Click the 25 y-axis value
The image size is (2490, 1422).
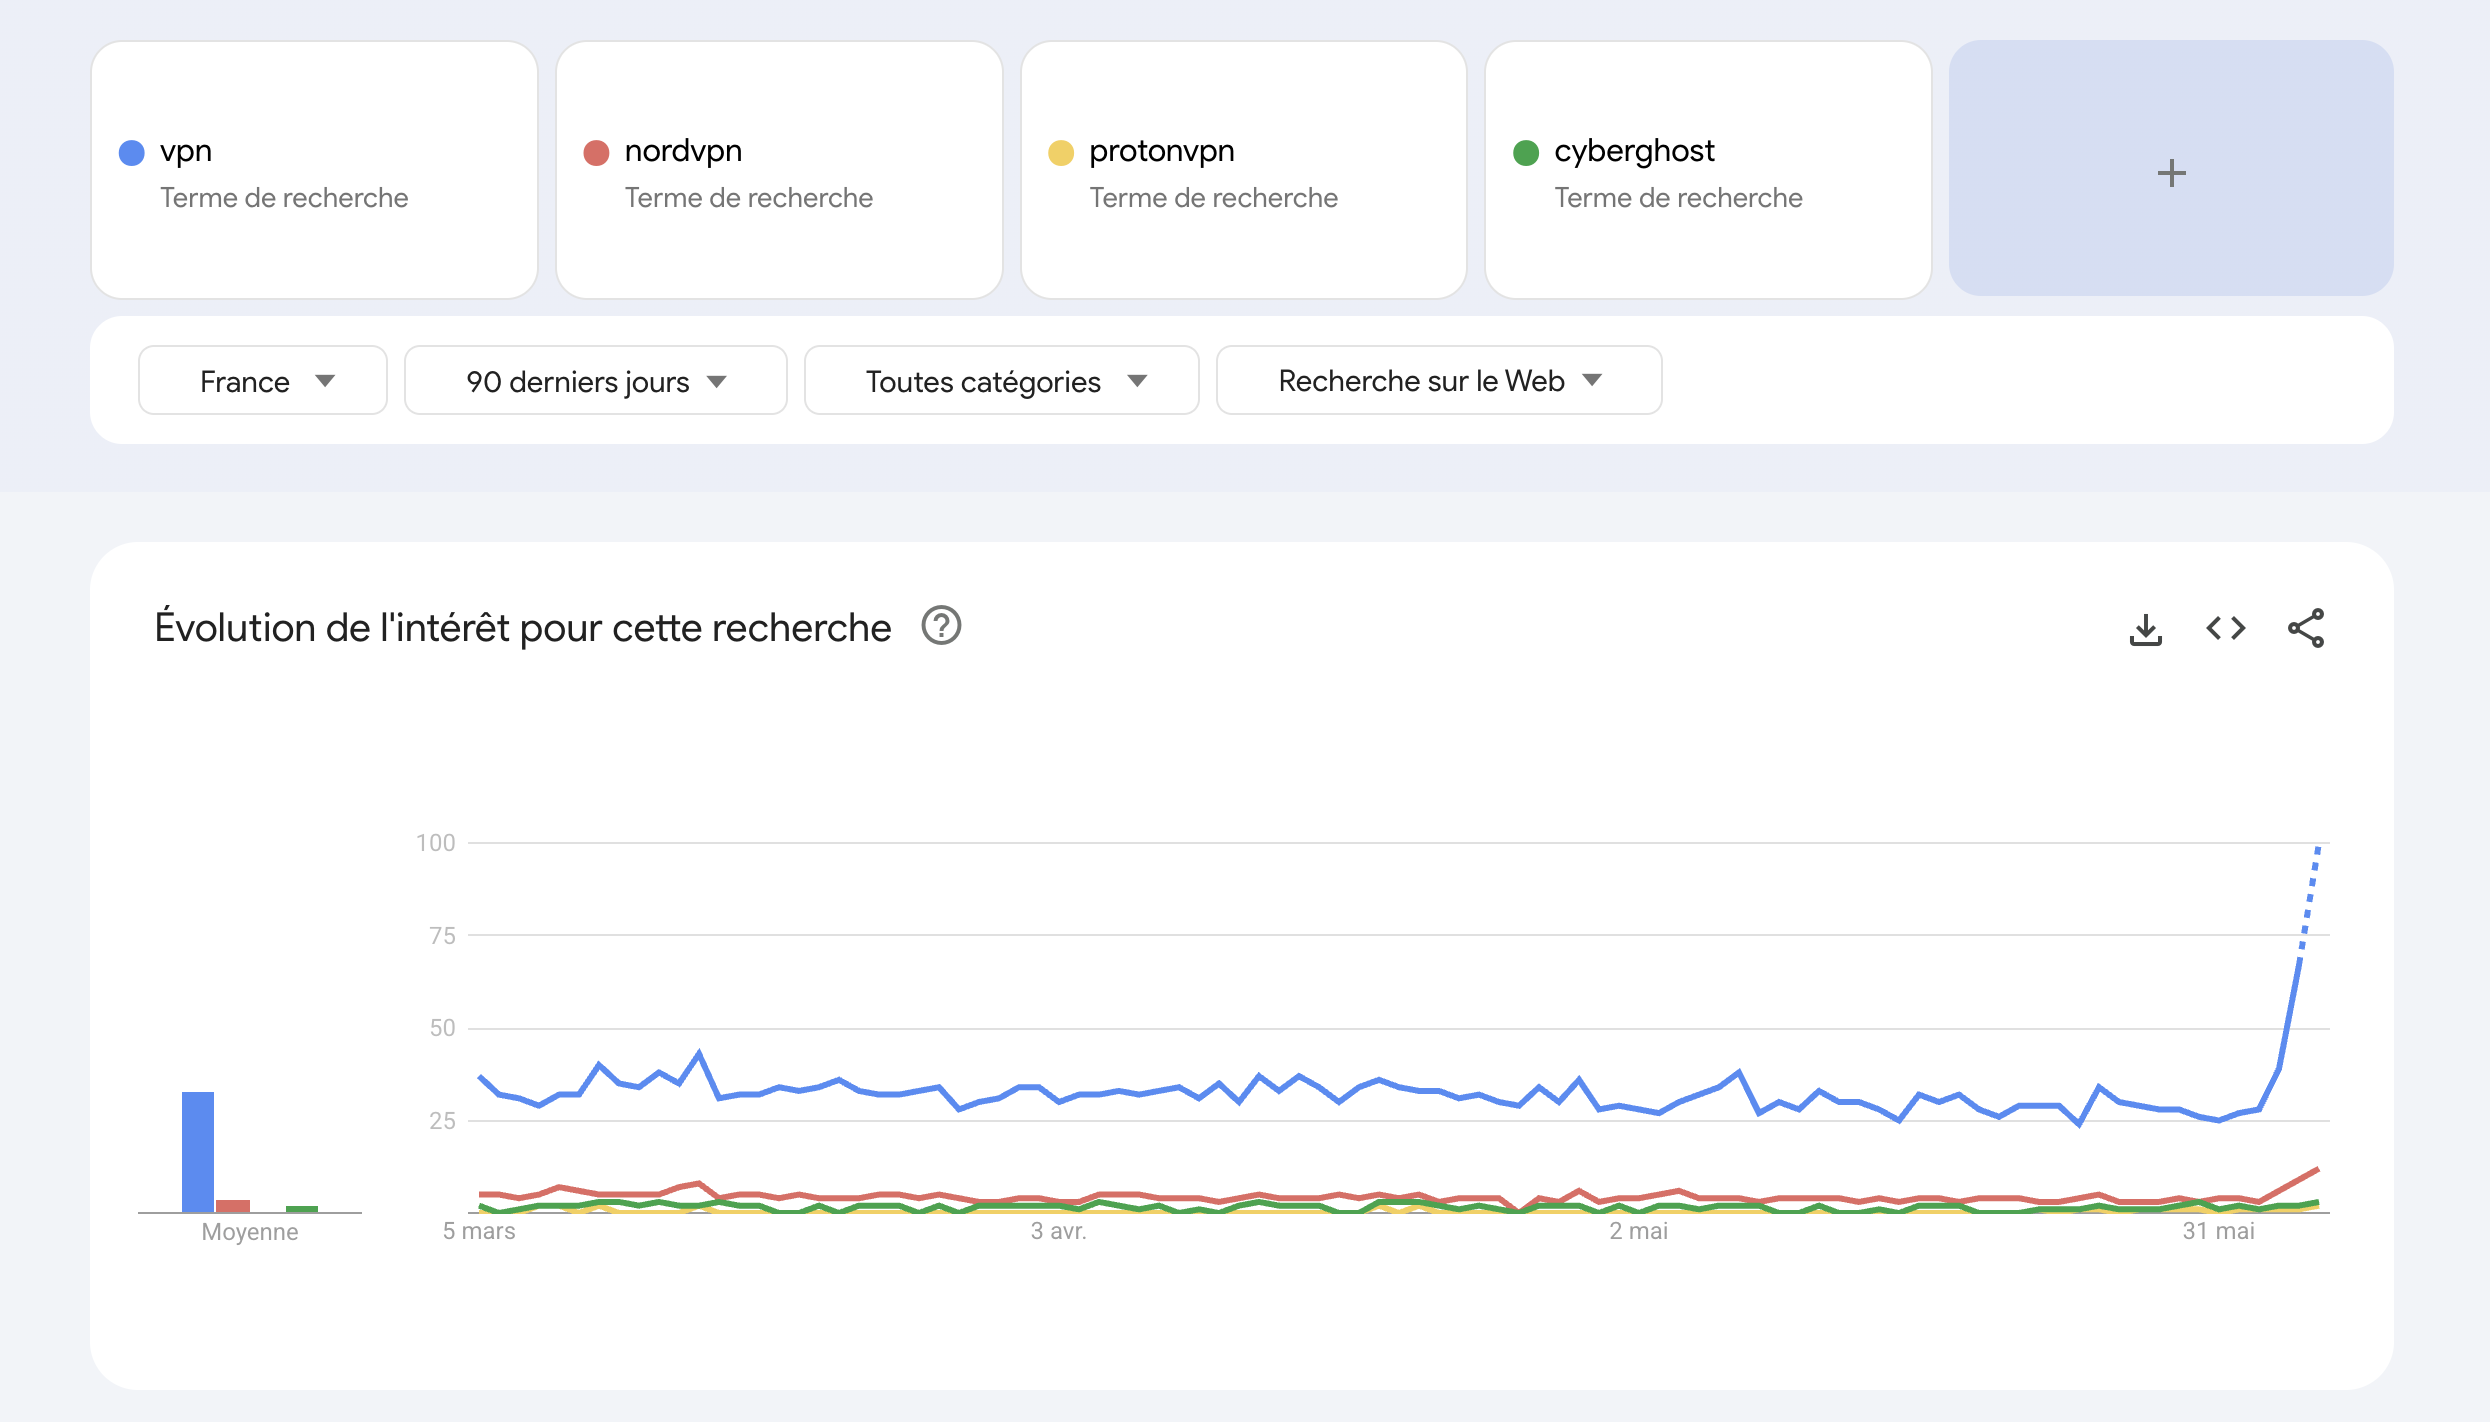443,1121
